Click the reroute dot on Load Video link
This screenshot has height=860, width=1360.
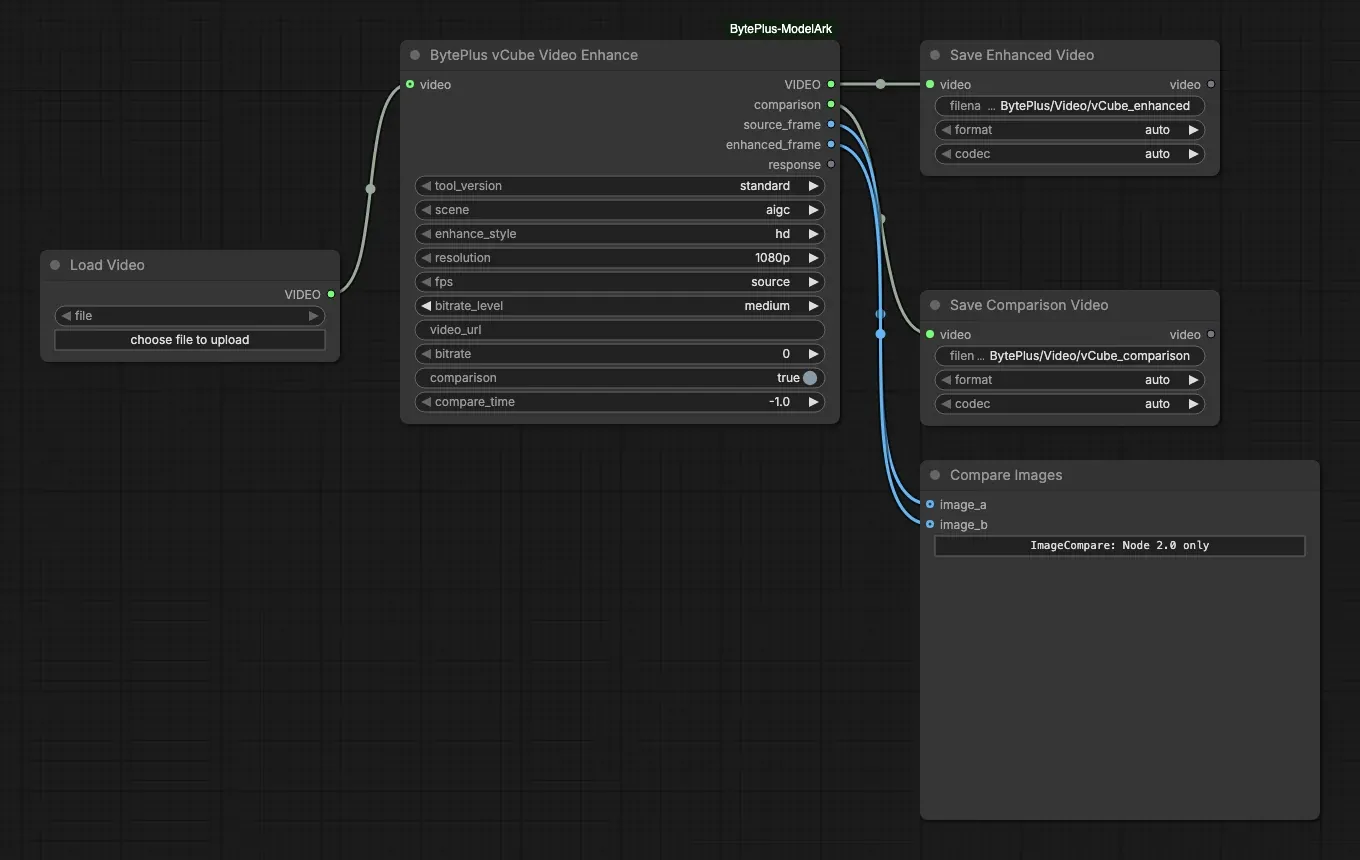pos(371,188)
